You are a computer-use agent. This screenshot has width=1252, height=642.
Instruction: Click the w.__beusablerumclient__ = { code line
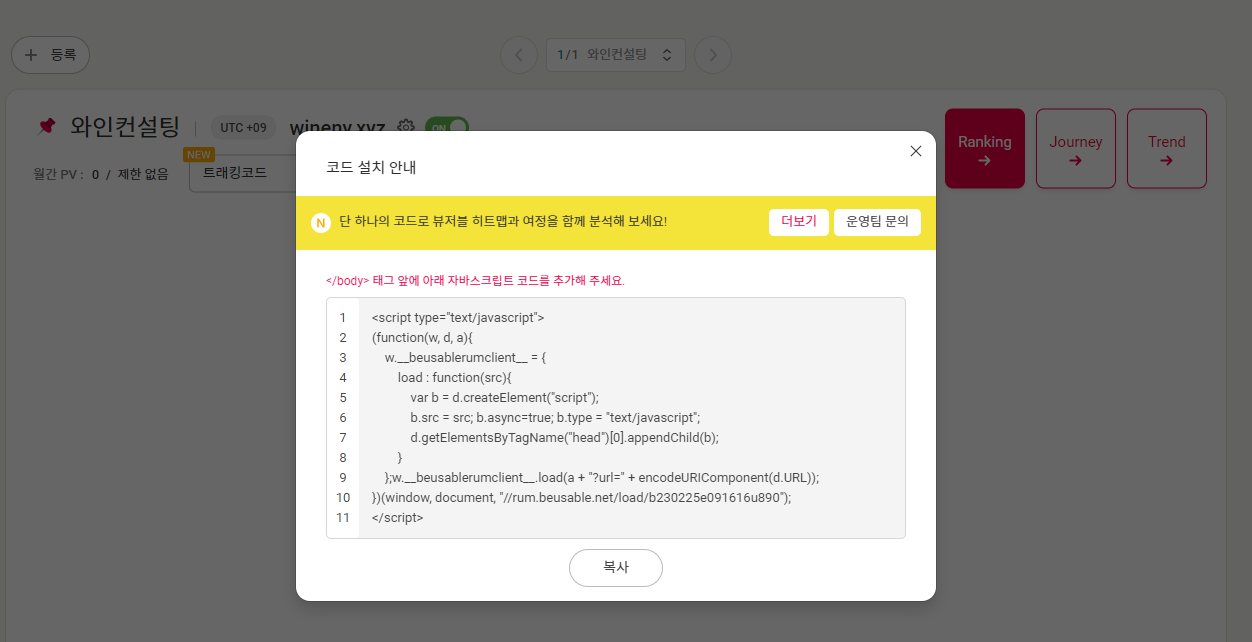[465, 358]
